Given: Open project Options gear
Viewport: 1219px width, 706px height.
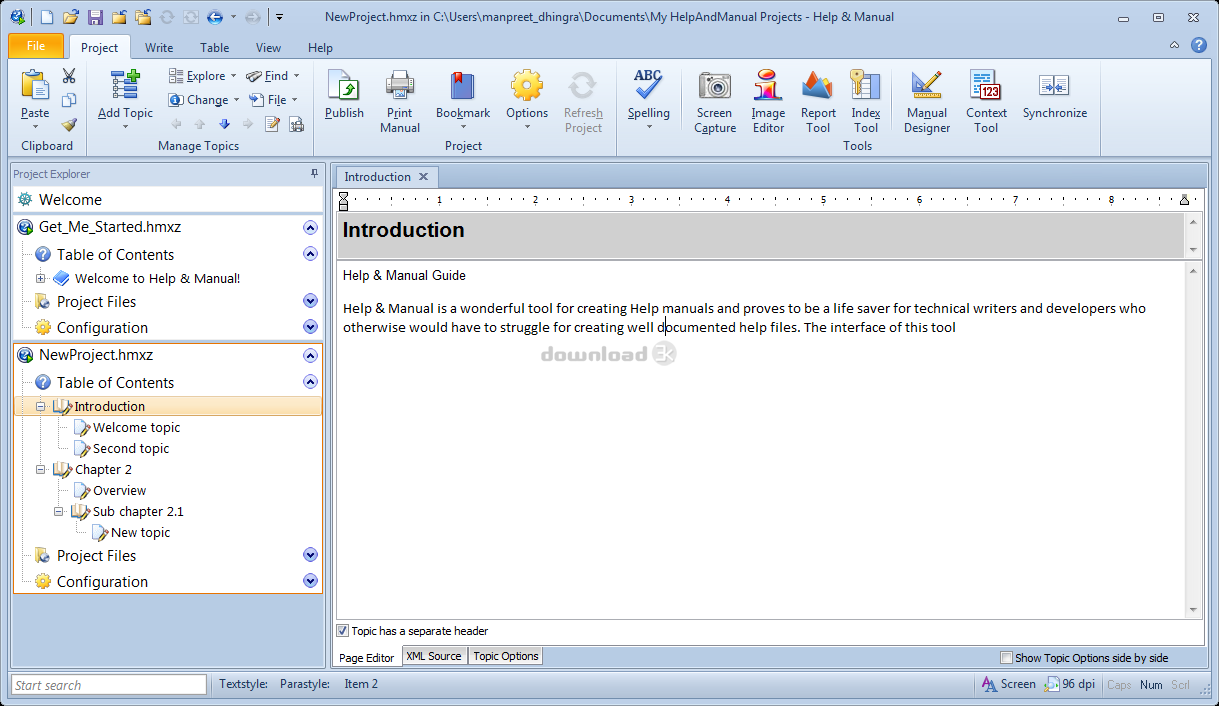Looking at the screenshot, I should tap(526, 85).
